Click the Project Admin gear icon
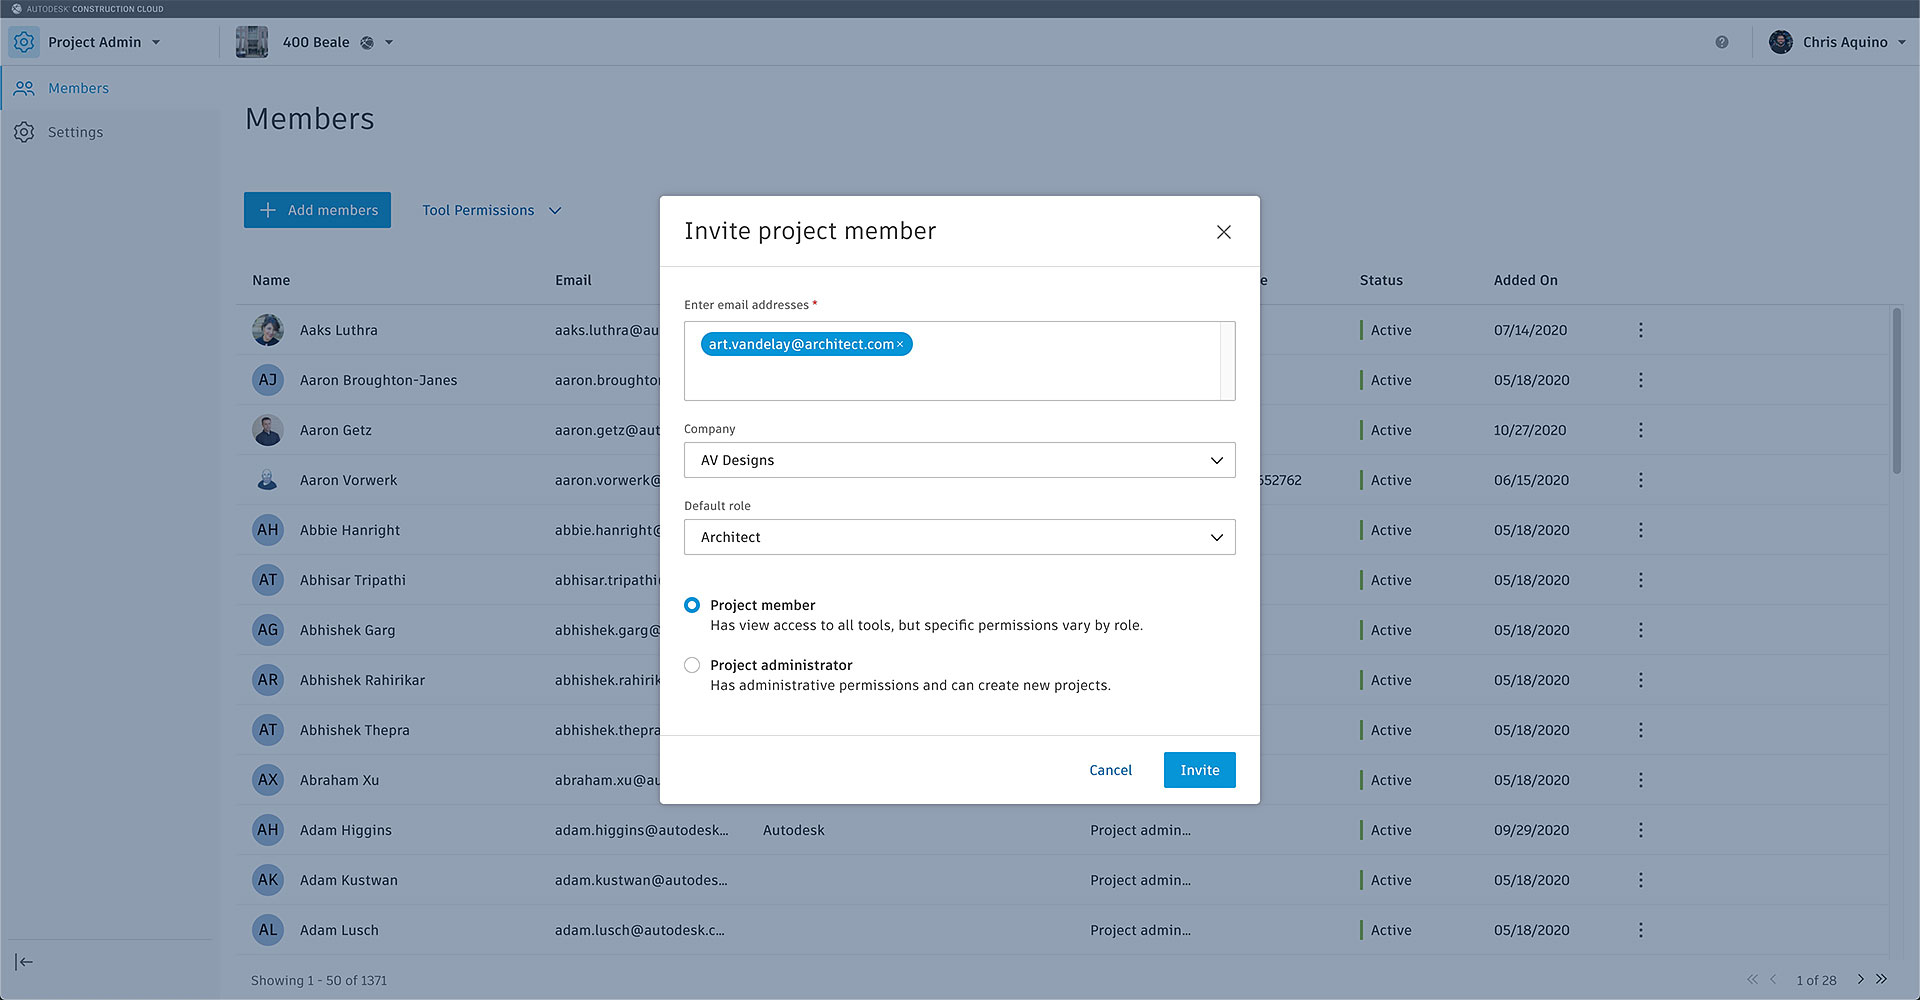1920x1000 pixels. [24, 42]
